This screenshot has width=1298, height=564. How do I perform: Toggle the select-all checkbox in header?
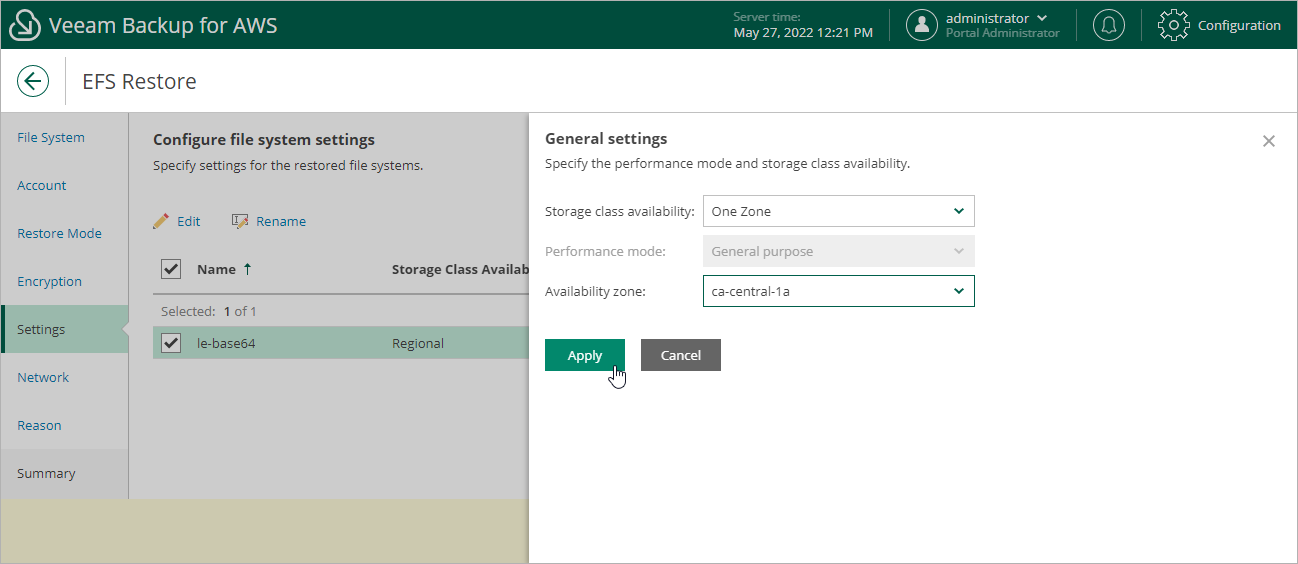[171, 269]
